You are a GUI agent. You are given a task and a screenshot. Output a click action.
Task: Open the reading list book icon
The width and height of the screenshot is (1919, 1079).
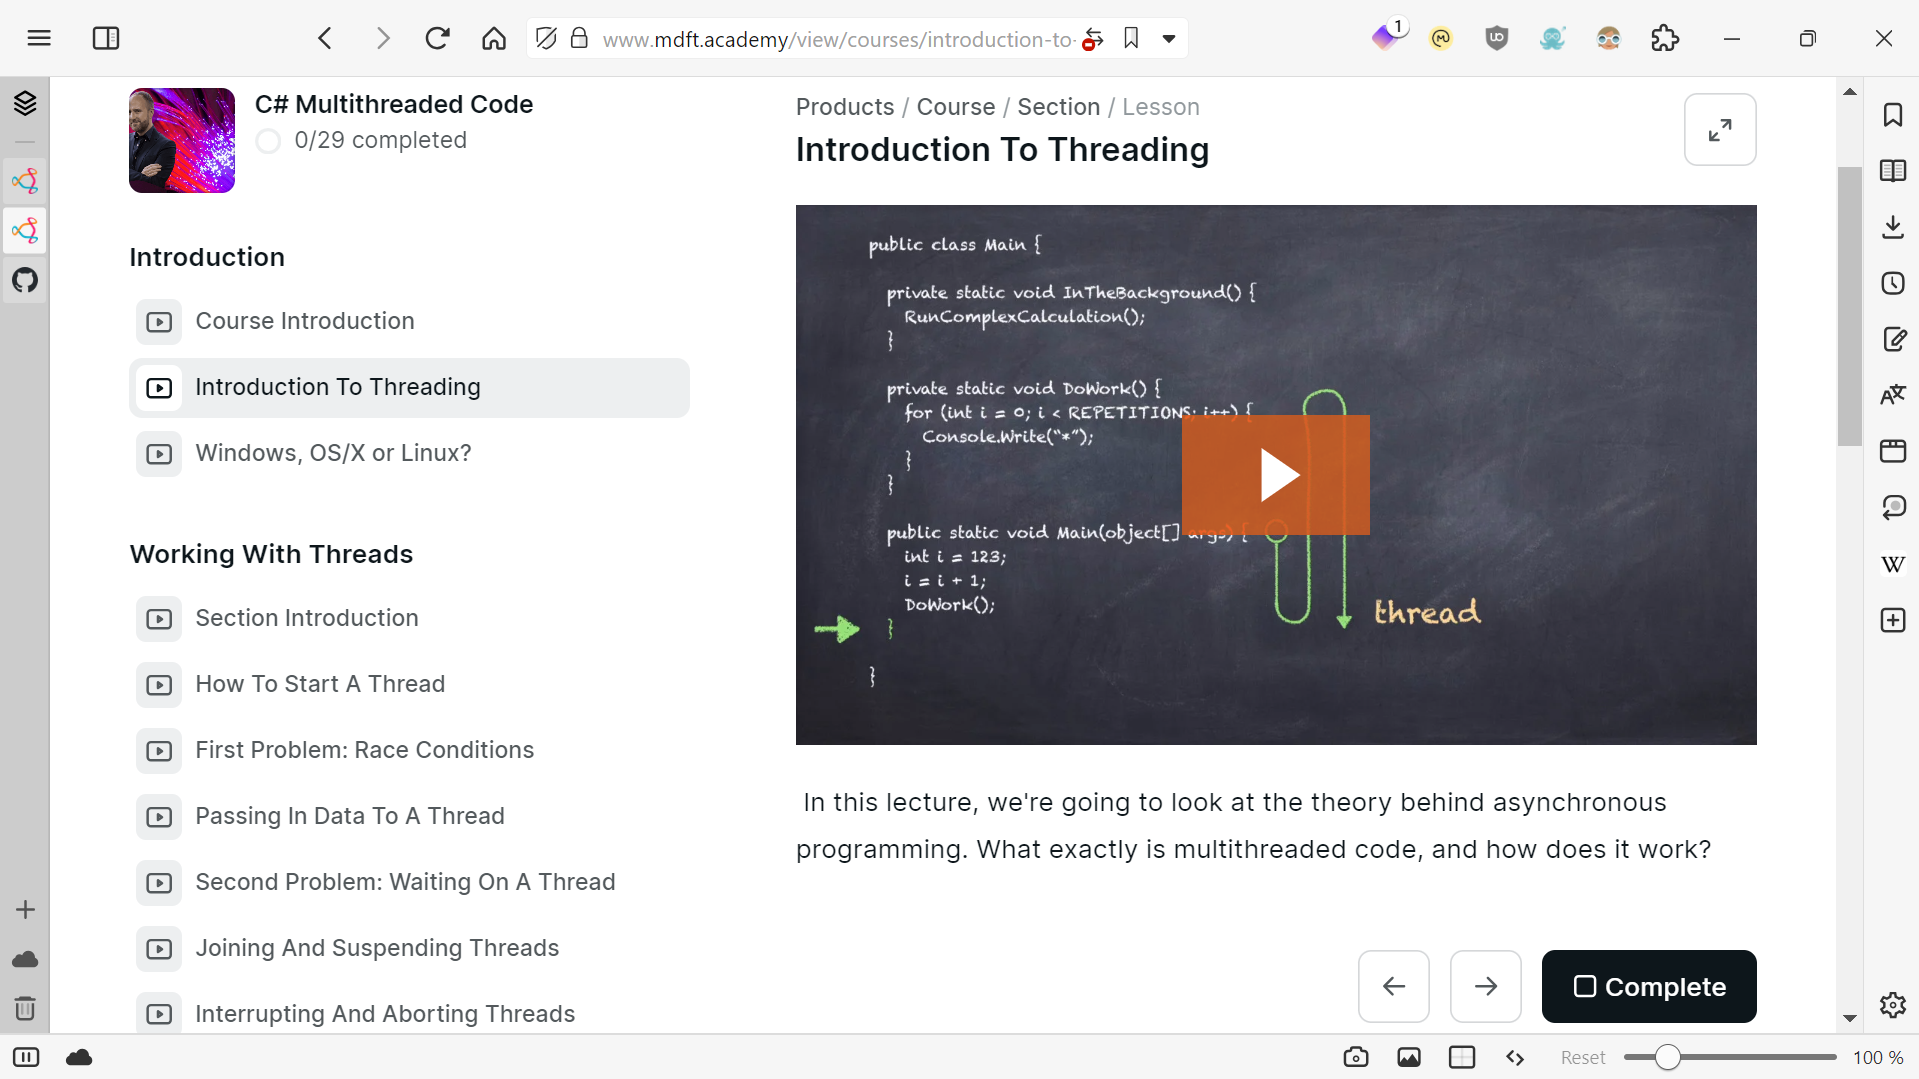click(x=1893, y=171)
